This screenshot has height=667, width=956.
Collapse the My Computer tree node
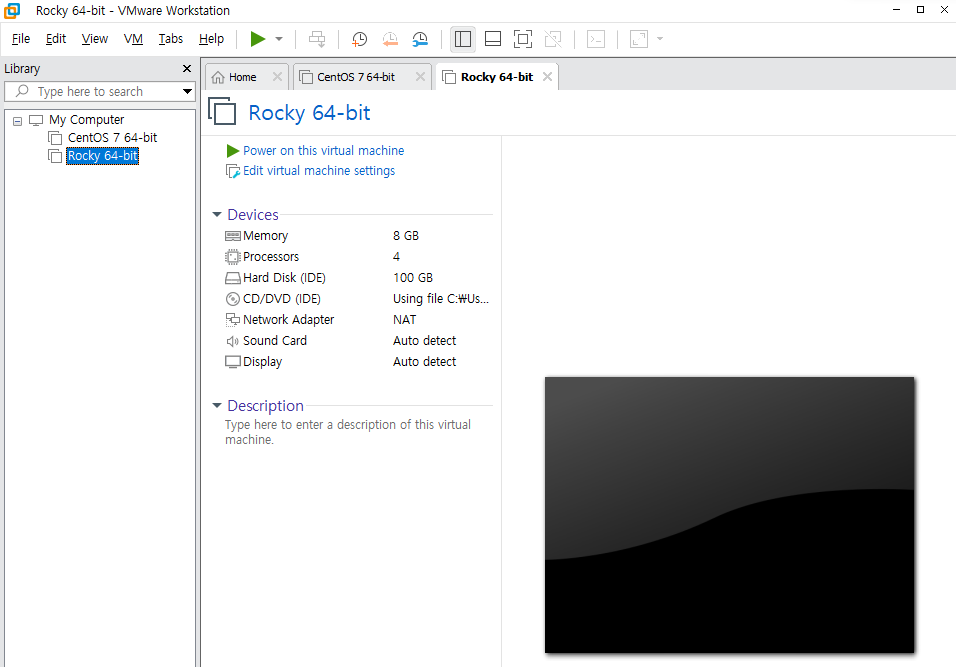18,121
